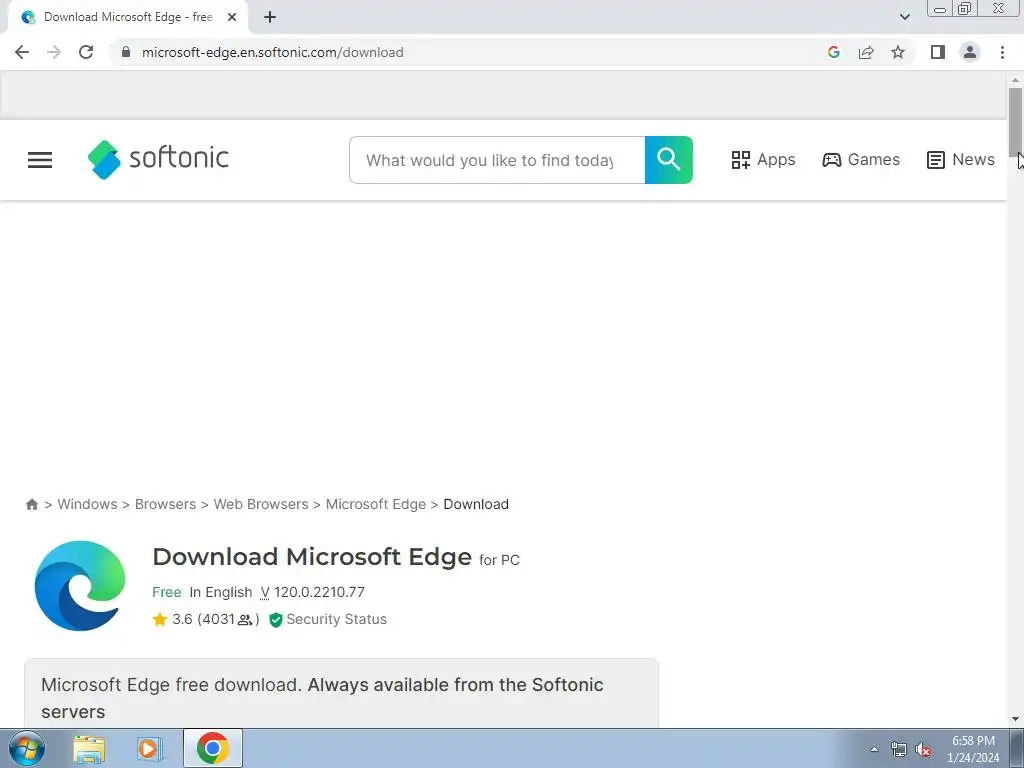Open the Web Browsers breadcrumb link
This screenshot has height=768, width=1024.
click(261, 504)
